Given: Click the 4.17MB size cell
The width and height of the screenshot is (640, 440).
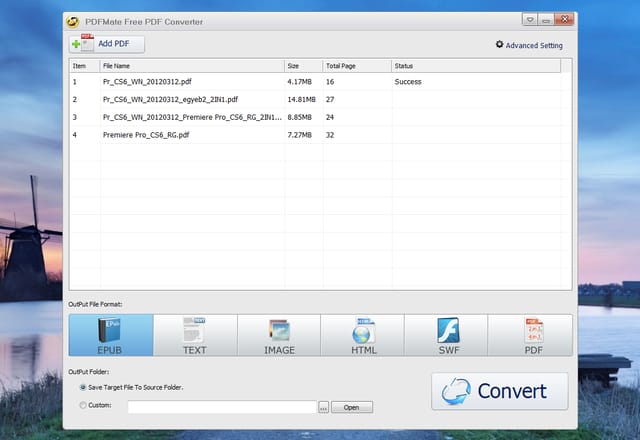Looking at the screenshot, I should 299,82.
